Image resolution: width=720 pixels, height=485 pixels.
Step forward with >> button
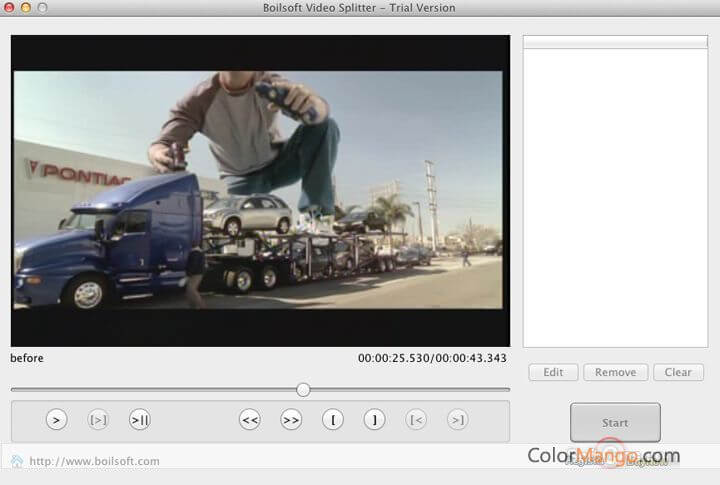(291, 420)
